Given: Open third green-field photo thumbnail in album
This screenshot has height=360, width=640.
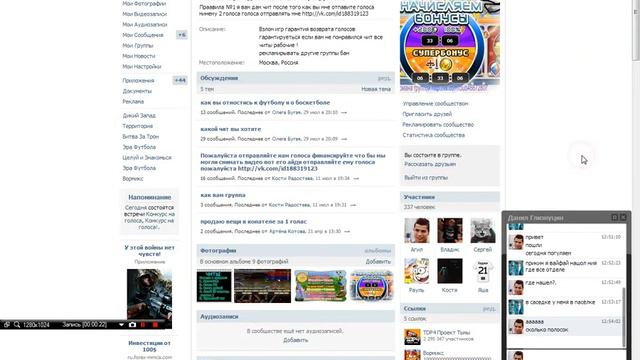Looking at the screenshot, I should point(320,286).
